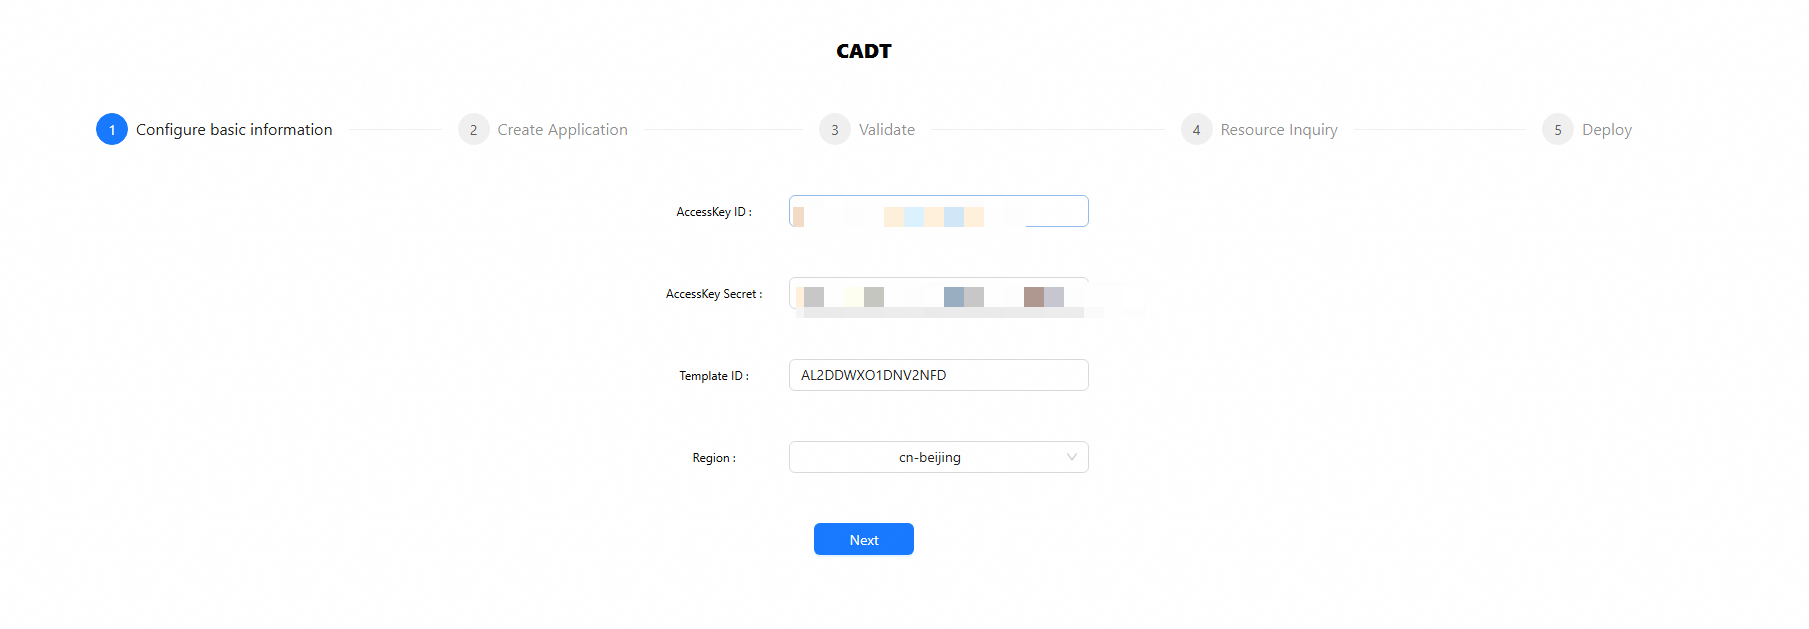This screenshot has height=629, width=1809.
Task: Click the "Region :" field label
Action: pyautogui.click(x=713, y=458)
